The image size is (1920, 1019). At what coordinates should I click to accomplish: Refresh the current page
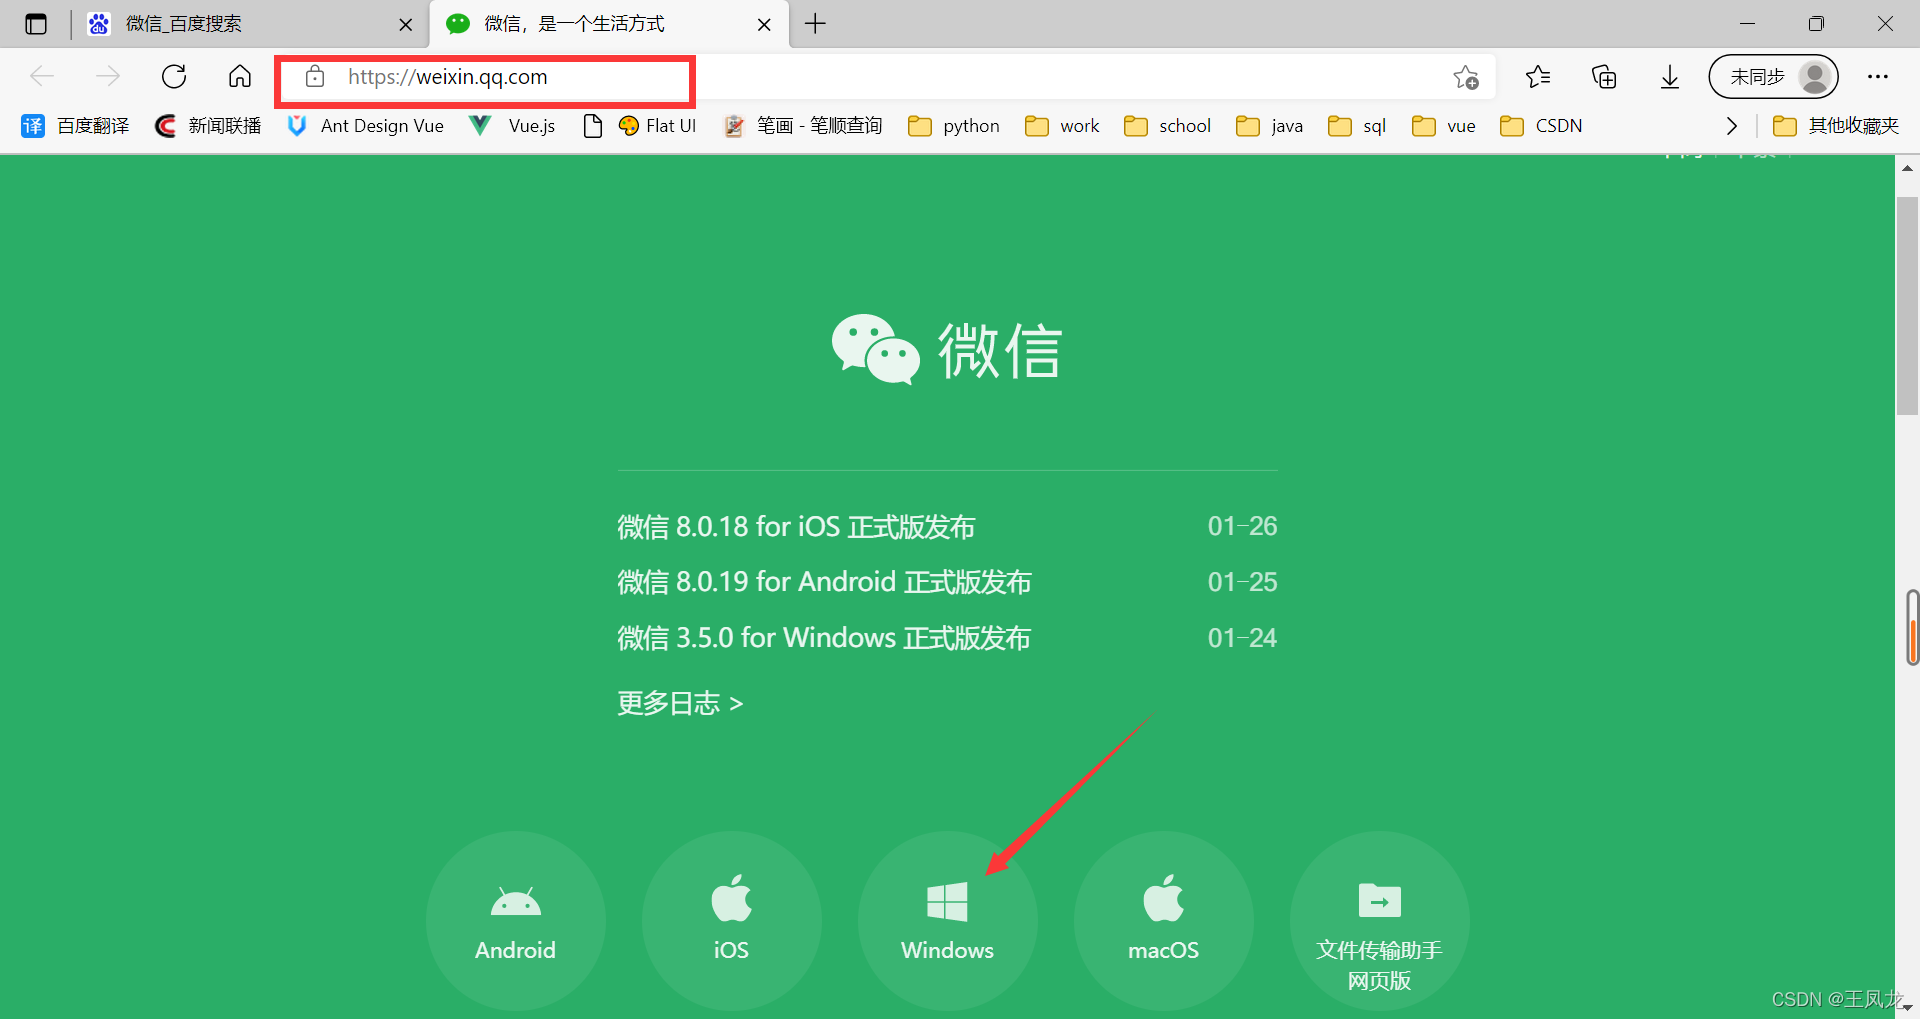pos(174,77)
